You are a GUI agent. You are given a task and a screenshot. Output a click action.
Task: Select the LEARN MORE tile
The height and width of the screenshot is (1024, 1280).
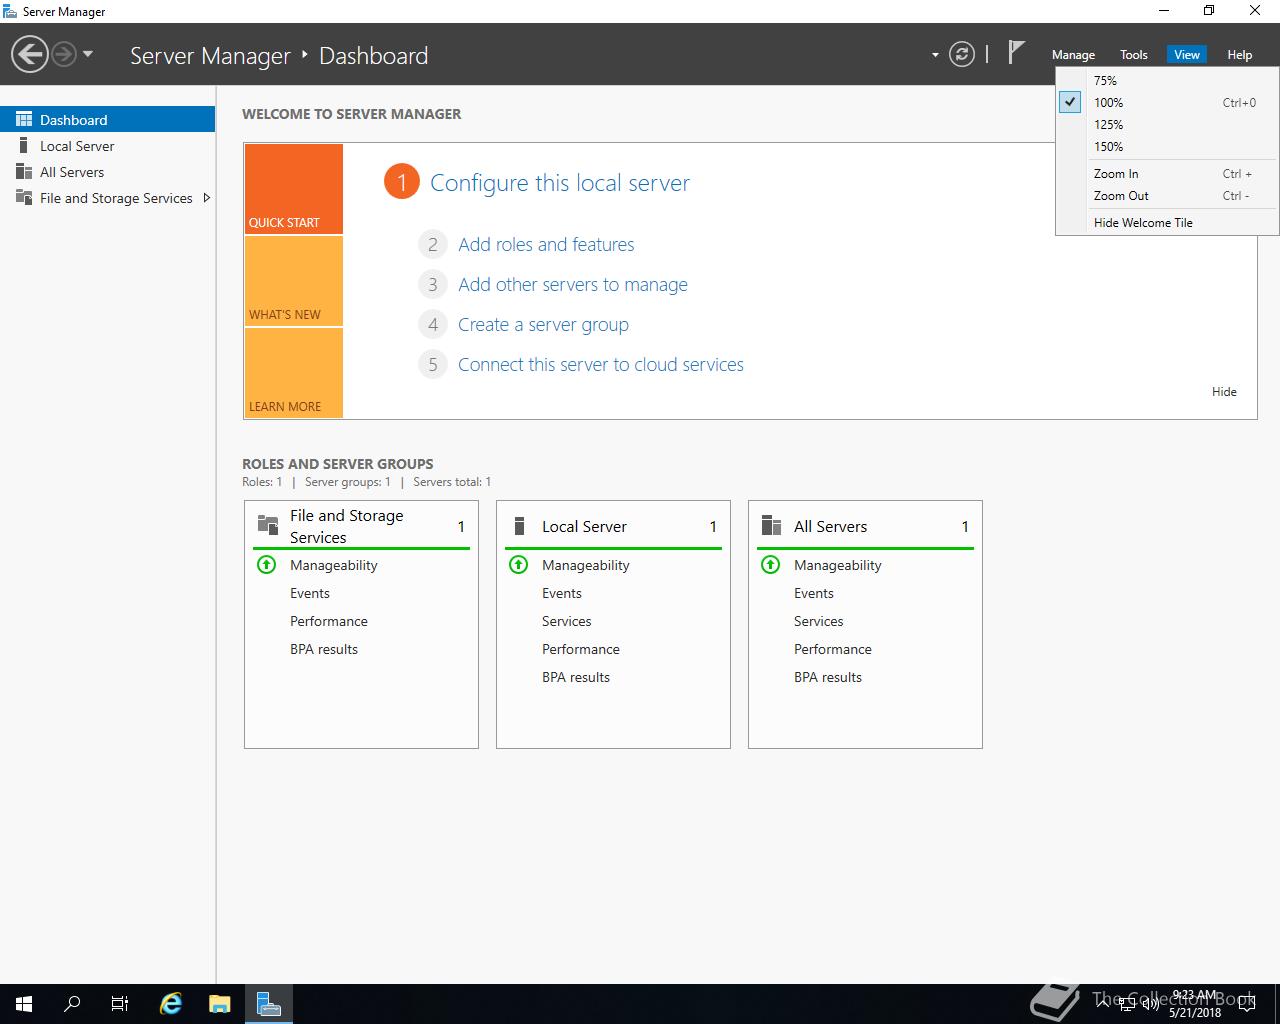[293, 372]
